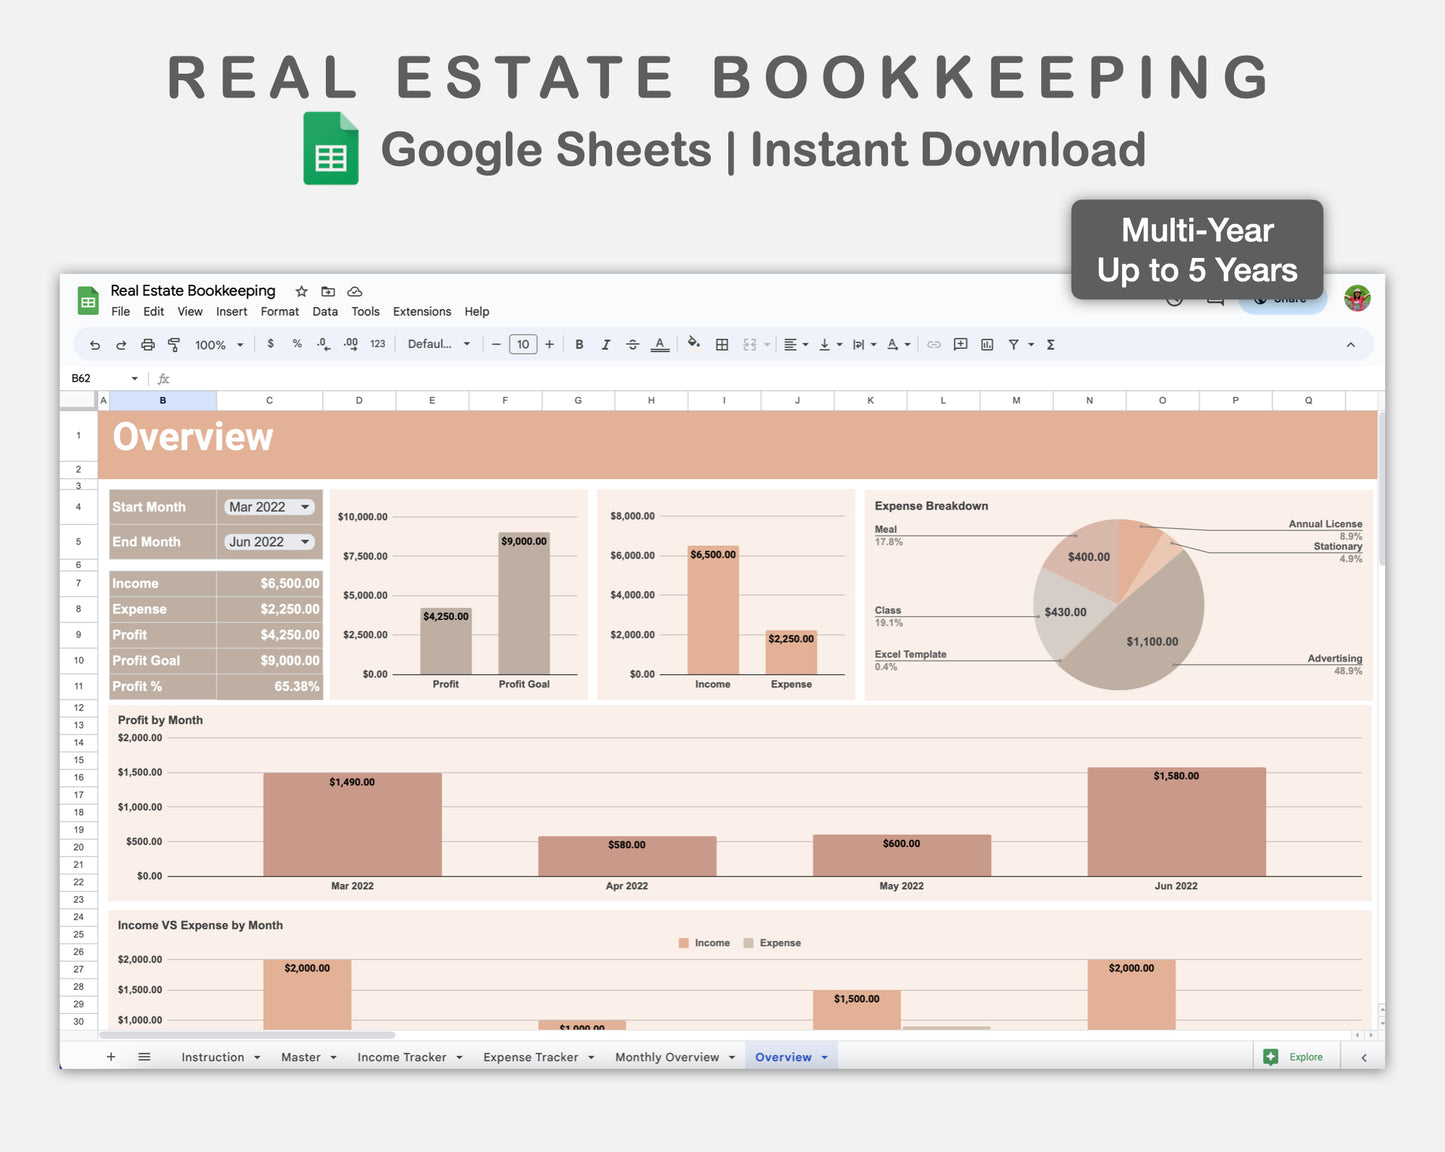Select the Paint format tool
1445x1152 pixels.
(173, 344)
